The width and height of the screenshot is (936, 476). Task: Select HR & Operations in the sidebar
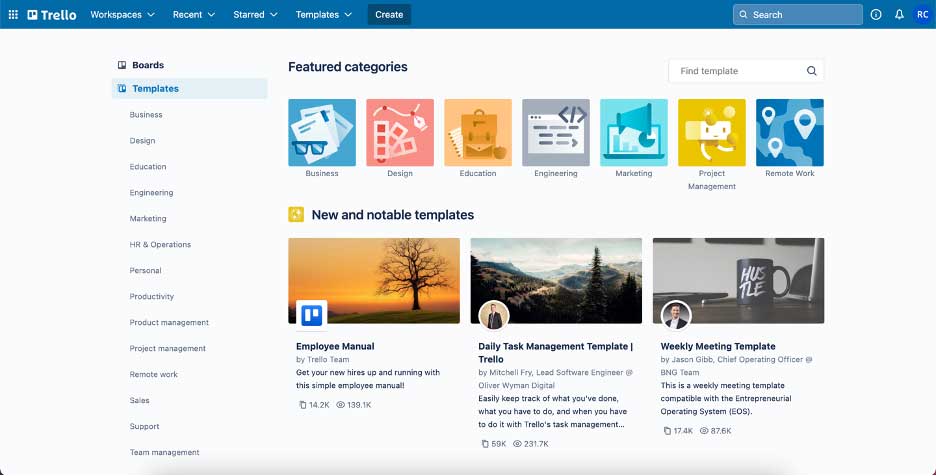point(160,244)
